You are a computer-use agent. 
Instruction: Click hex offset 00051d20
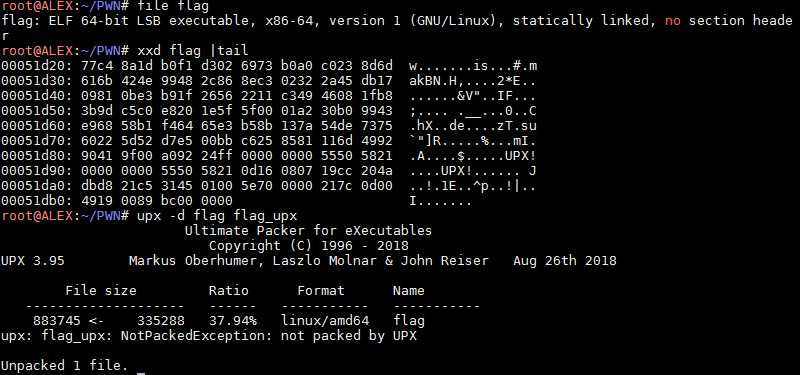pos(33,66)
